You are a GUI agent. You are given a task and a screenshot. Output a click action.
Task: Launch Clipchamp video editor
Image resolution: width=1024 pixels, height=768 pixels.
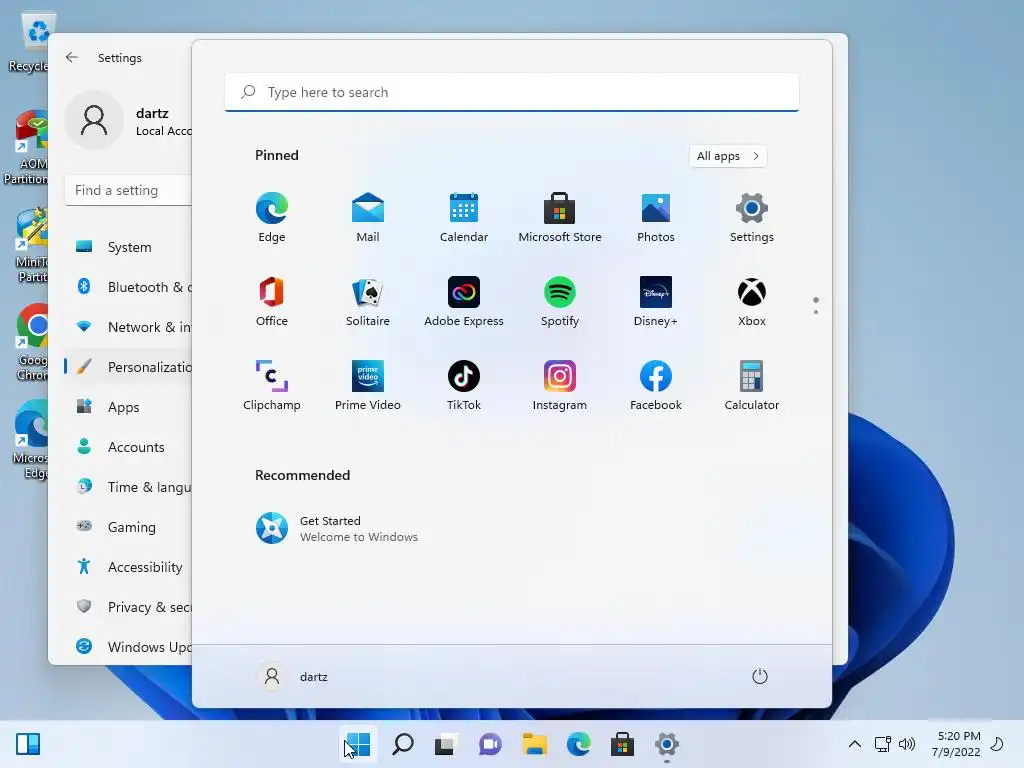[x=272, y=385]
